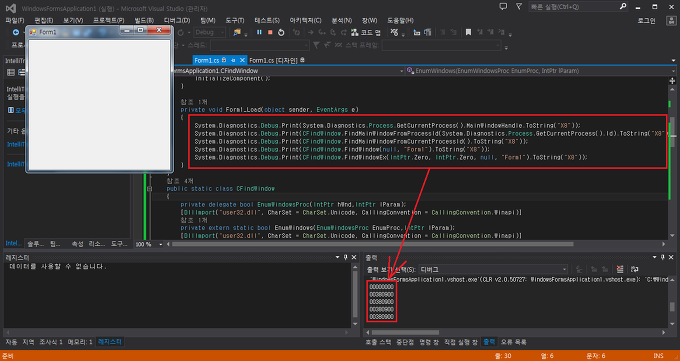680x361 pixels.
Task: Switch to the 자동 tab
Action: [x=11, y=342]
